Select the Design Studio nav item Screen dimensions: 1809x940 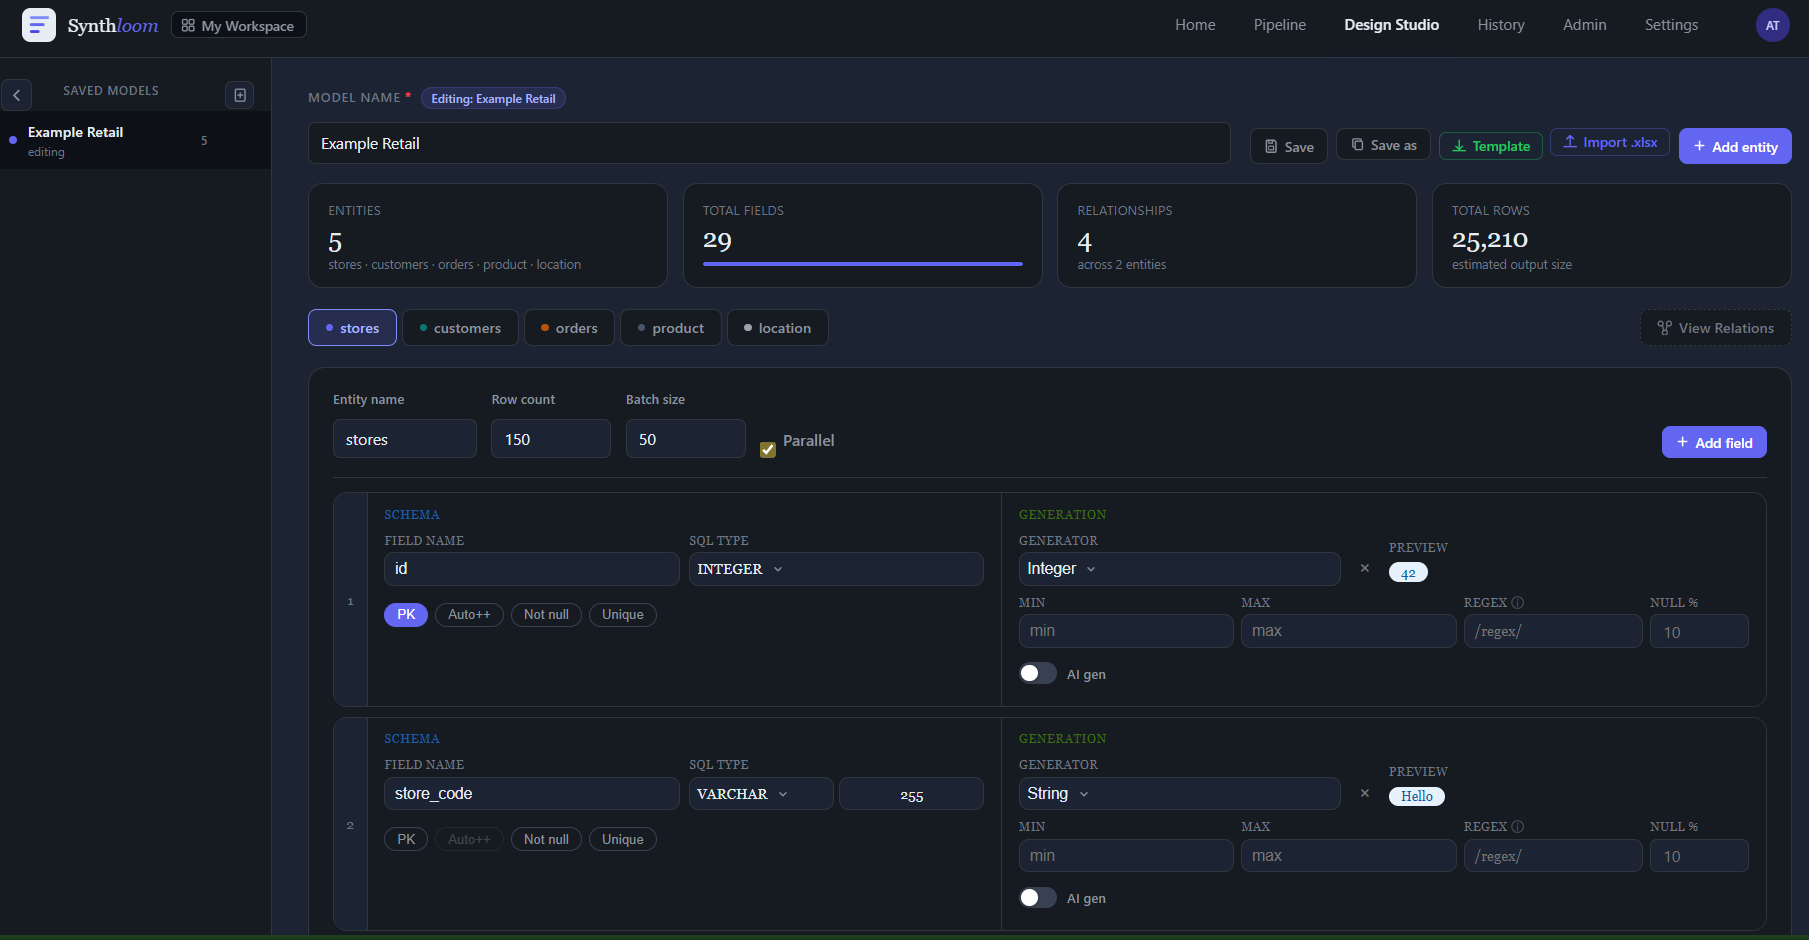(1391, 25)
